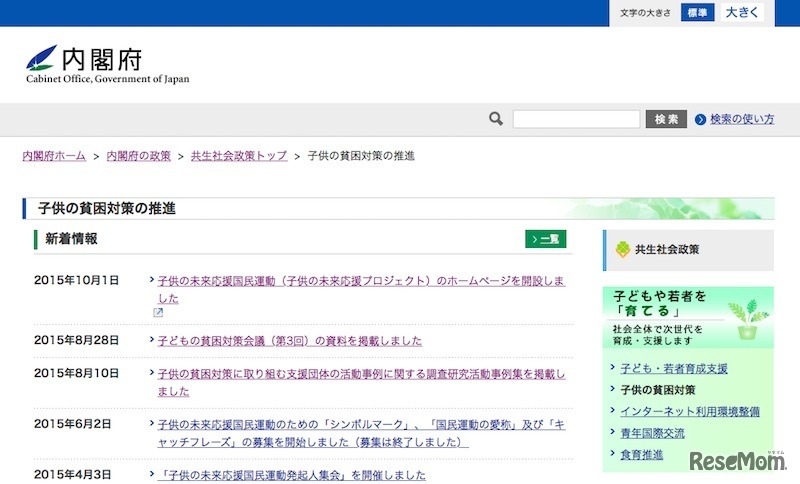This screenshot has height=484, width=800.
Task: Open 青年国際交流 sidebar link
Action: coord(653,433)
